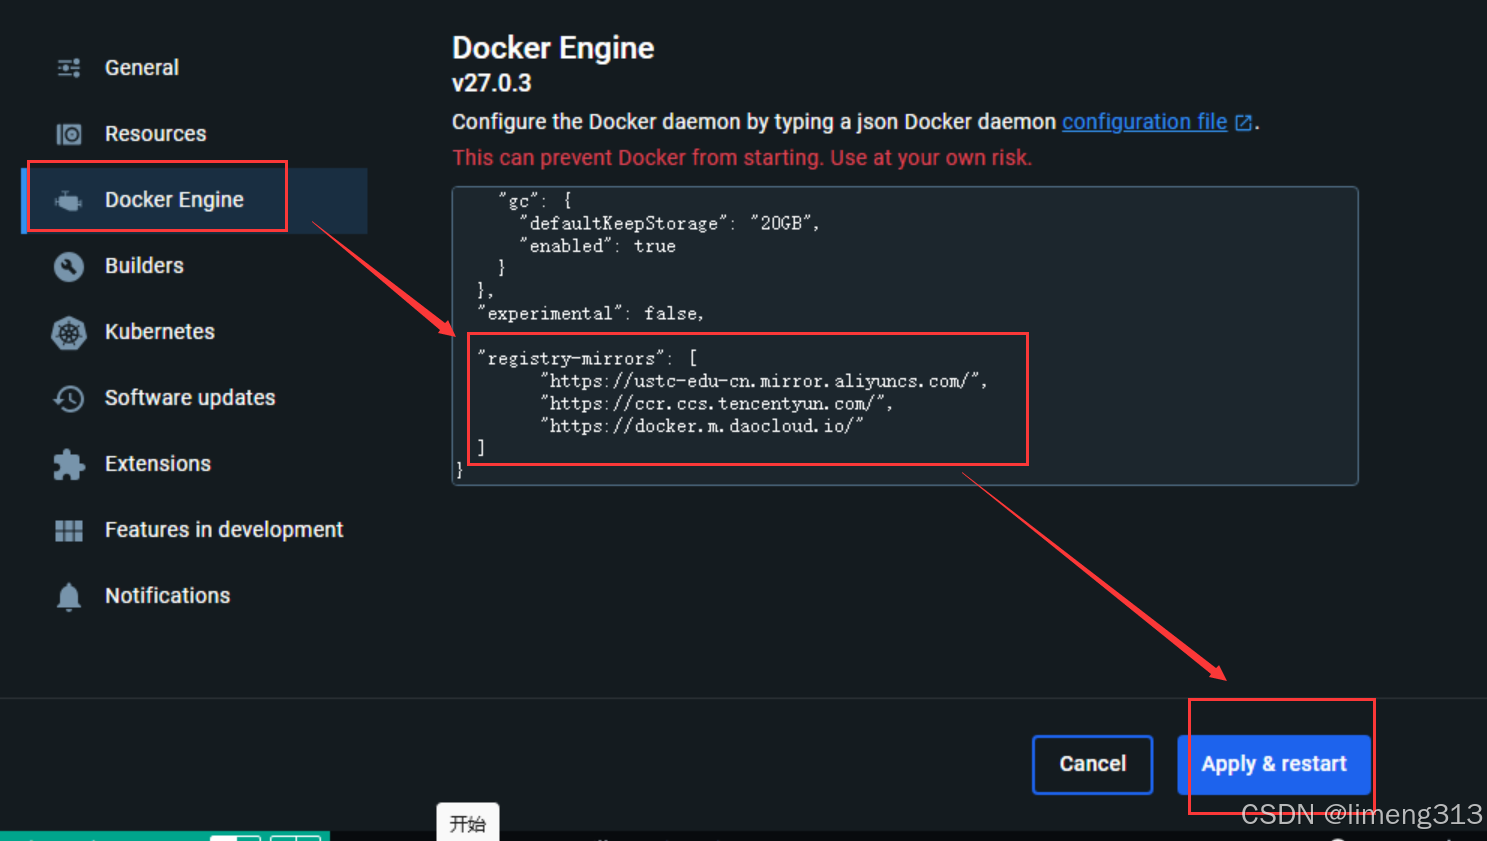Click the Resources disk icon
The width and height of the screenshot is (1487, 841).
[x=69, y=134]
